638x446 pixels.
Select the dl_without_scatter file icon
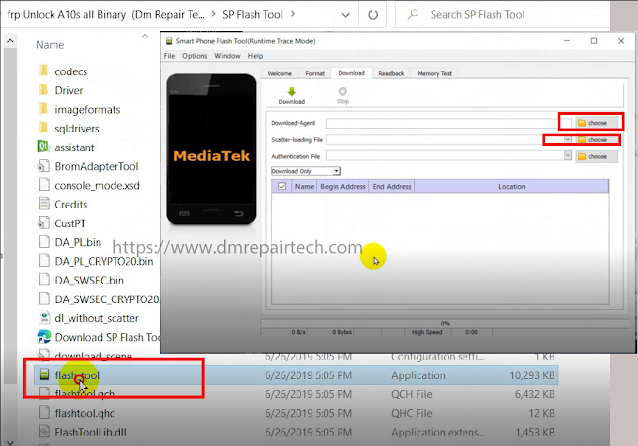tap(44, 317)
